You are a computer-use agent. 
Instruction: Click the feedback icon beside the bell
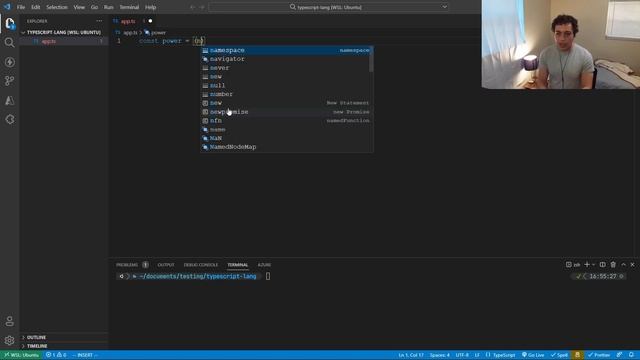(x=620, y=355)
